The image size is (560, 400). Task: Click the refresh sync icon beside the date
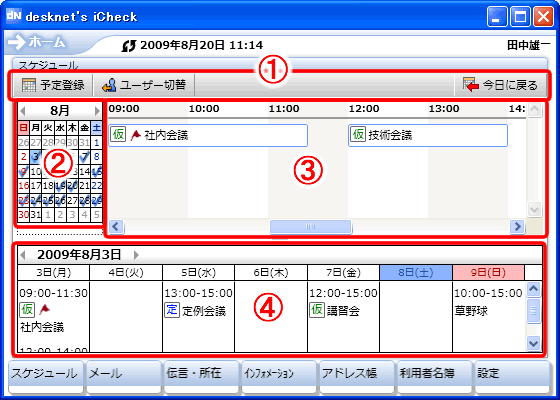[x=129, y=46]
